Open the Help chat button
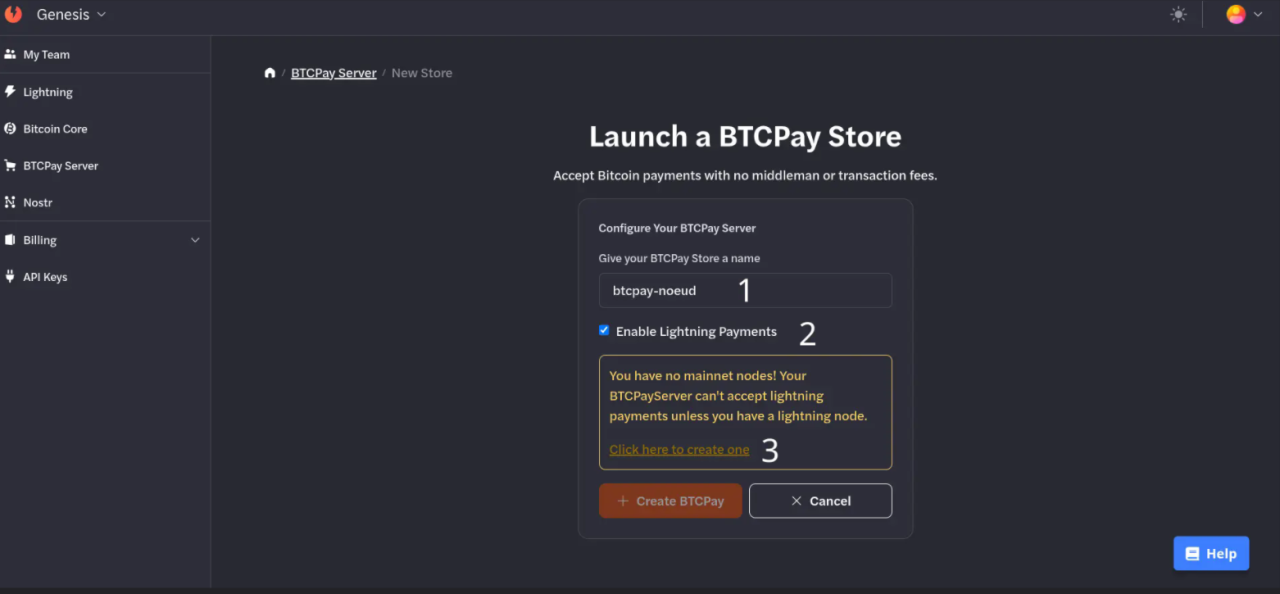The height and width of the screenshot is (594, 1280). coord(1211,553)
